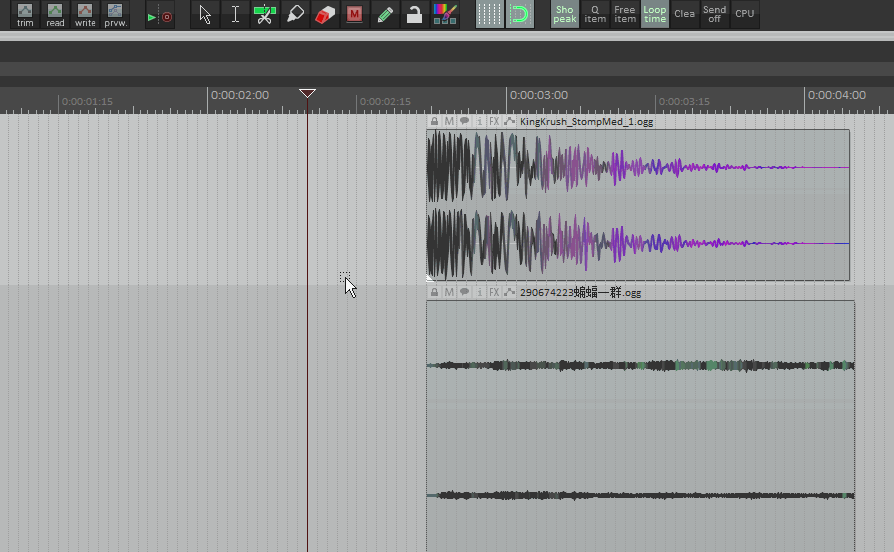
Task: Click the 0:00:03:00 mark on the ruler
Action: coord(538,95)
